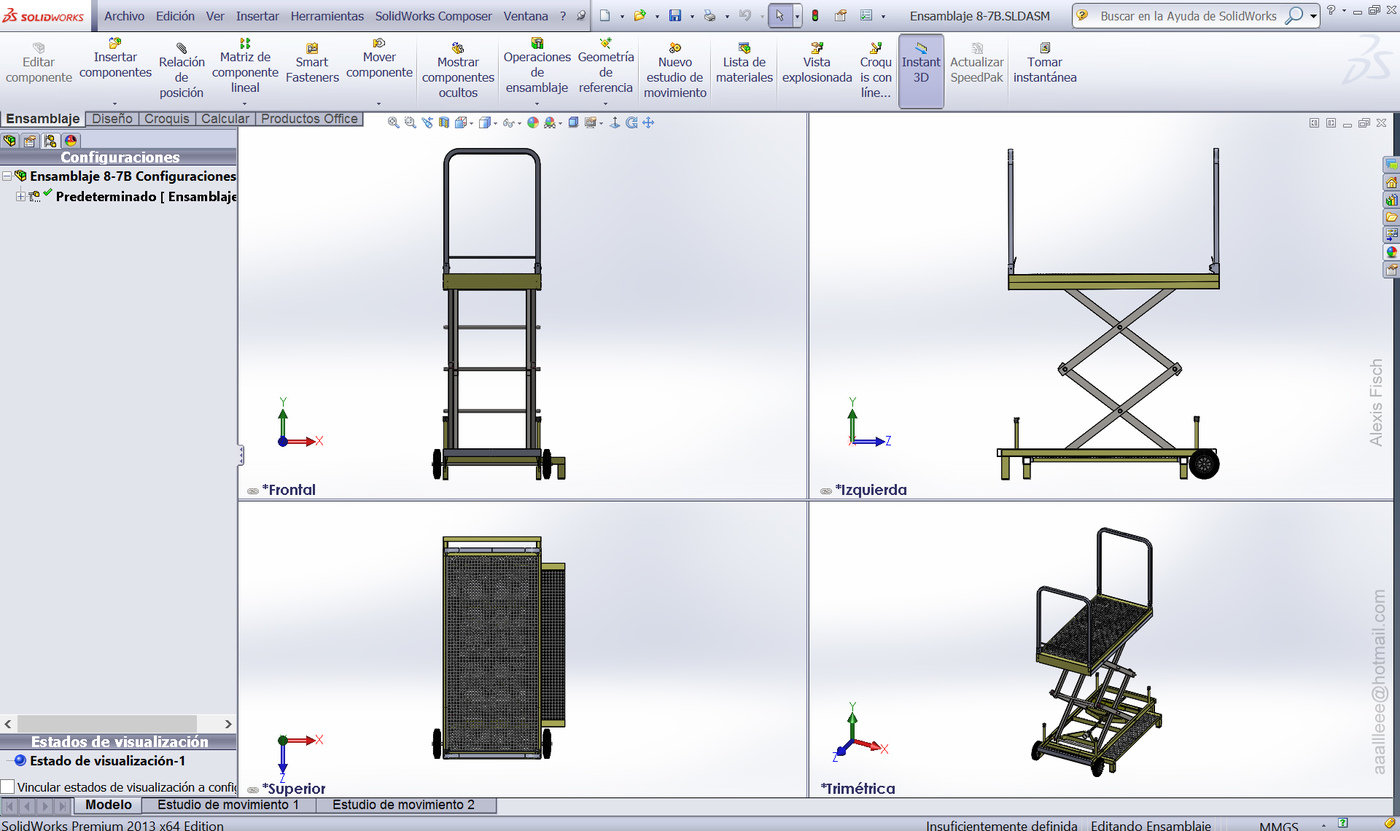The height and width of the screenshot is (831, 1400).
Task: Open the display style dropdown in the viewport toolbar
Action: [x=495, y=122]
